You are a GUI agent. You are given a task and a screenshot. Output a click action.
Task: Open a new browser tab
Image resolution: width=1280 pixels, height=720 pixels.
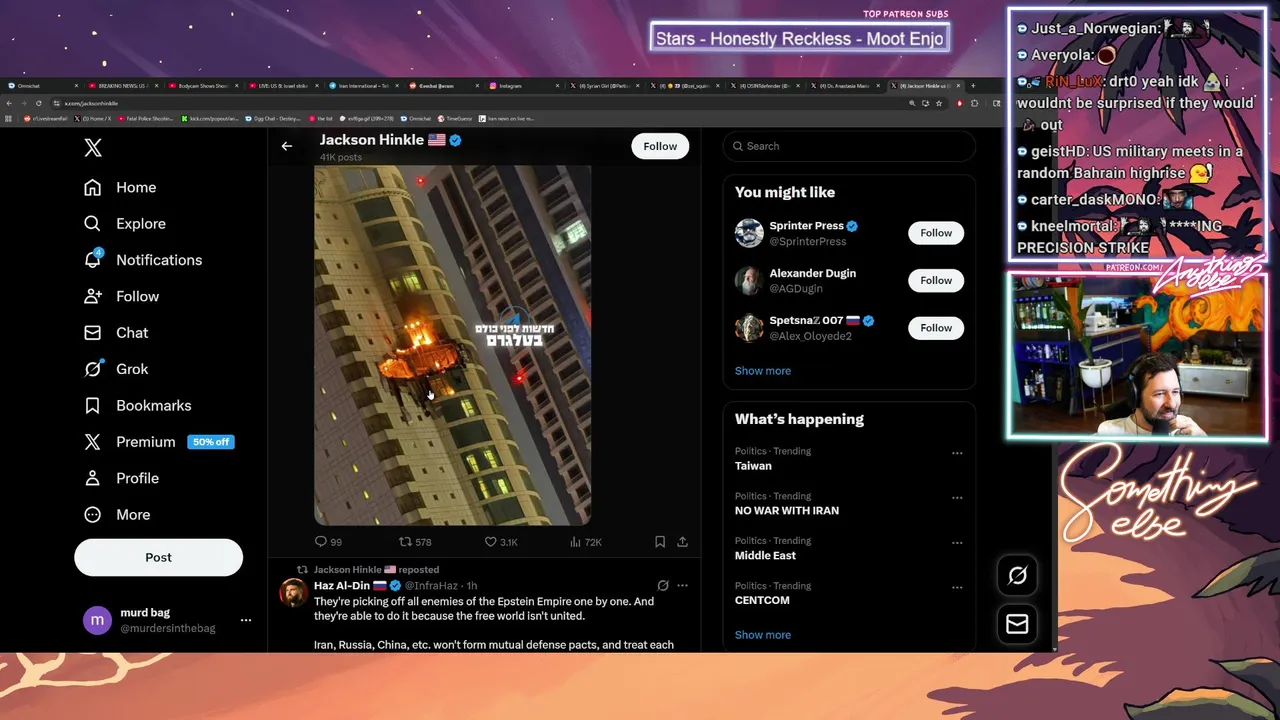973,86
